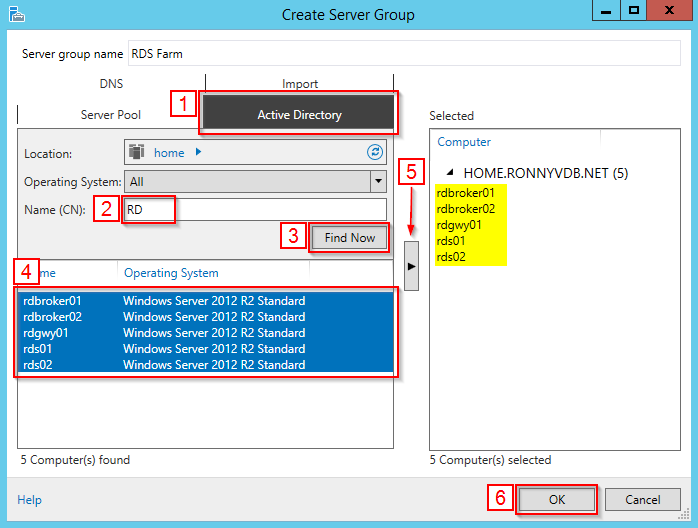Select the Server Pool tab
The image size is (698, 528).
coord(111,115)
